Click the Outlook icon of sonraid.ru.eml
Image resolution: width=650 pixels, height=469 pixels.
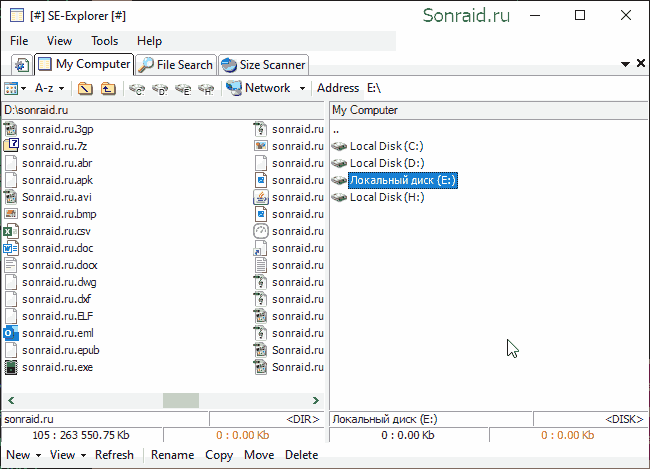coord(11,333)
